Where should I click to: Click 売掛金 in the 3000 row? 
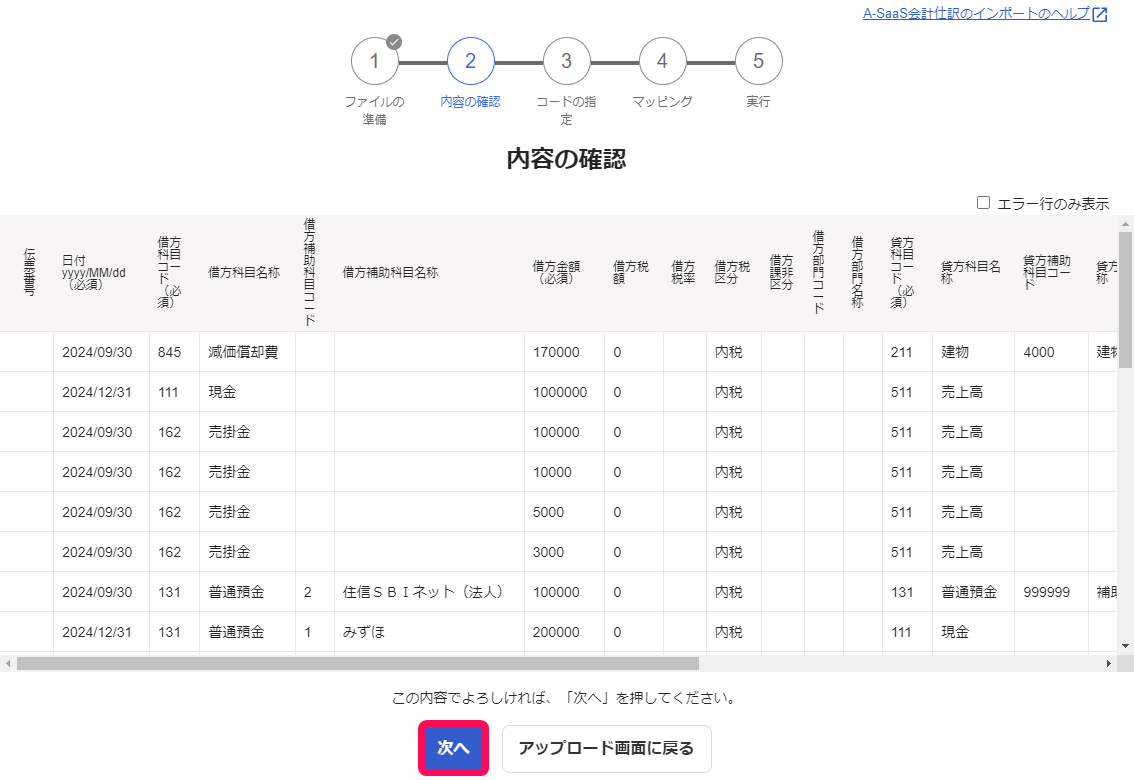point(247,552)
